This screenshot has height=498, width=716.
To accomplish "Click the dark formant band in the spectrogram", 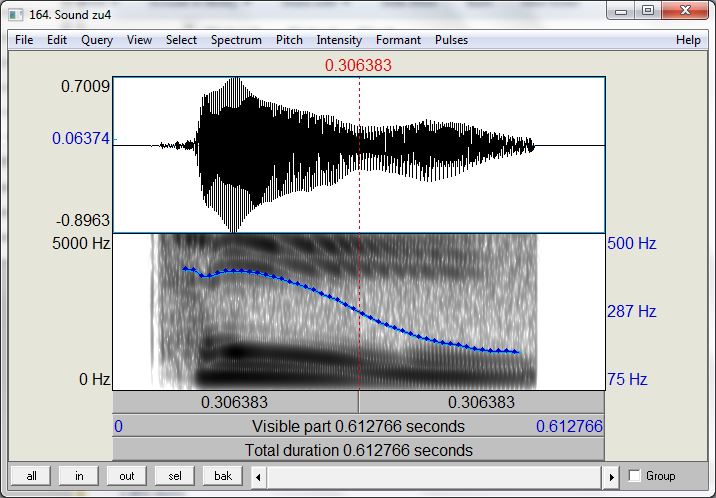I will point(237,351).
